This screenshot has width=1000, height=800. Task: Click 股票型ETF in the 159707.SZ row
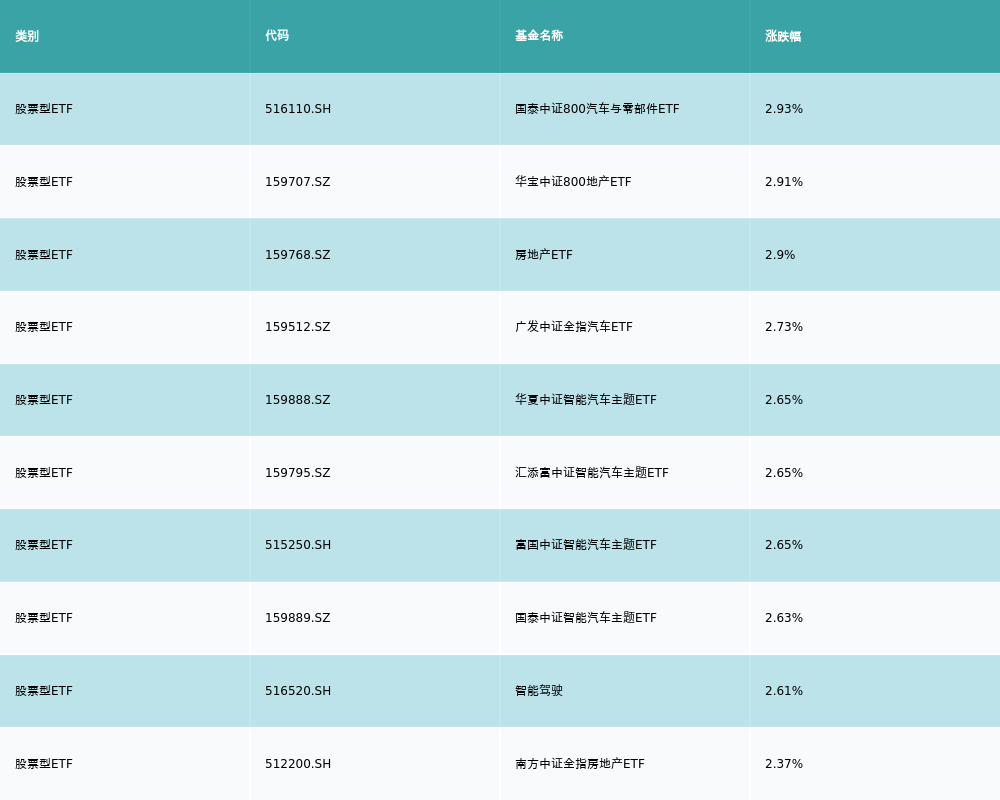click(x=44, y=182)
